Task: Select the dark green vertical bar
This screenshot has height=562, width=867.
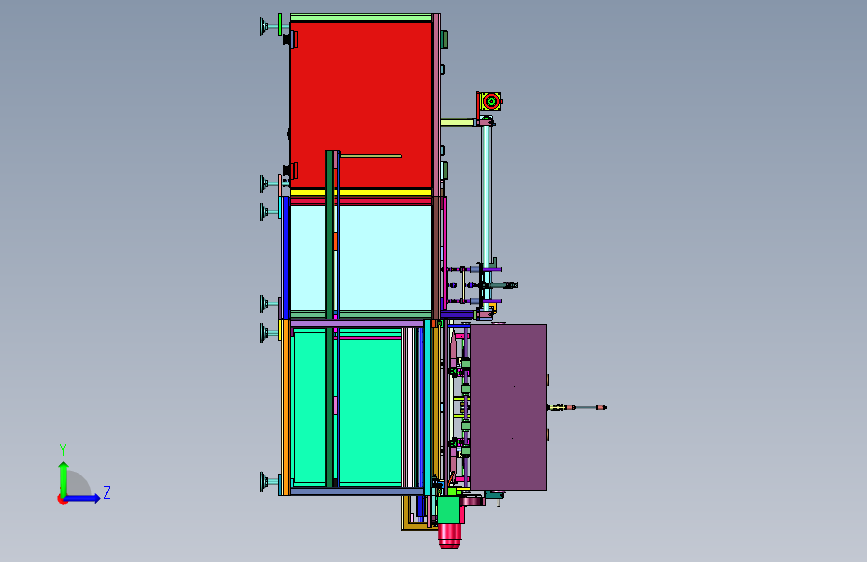Action: (x=330, y=318)
